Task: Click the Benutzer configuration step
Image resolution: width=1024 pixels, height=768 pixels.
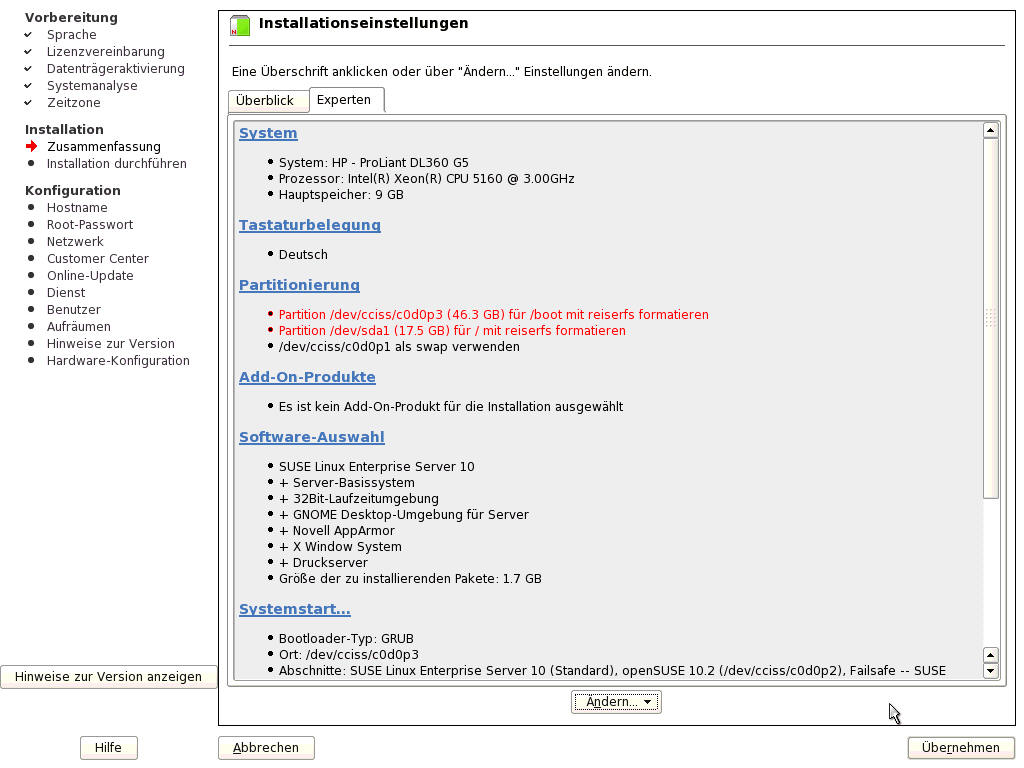Action: (74, 310)
